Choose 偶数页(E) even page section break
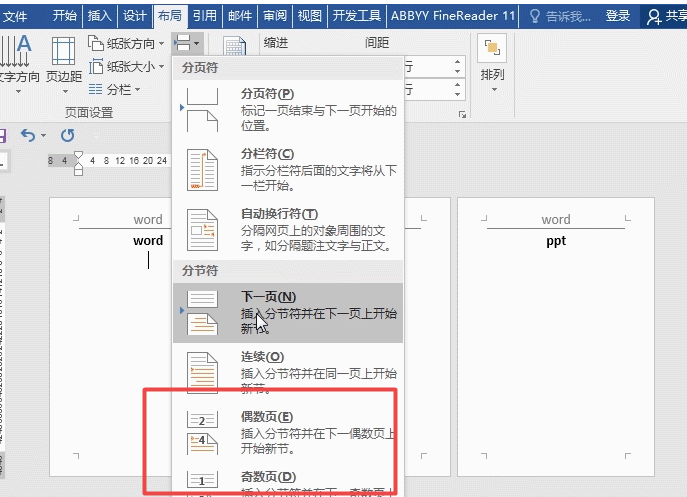The width and height of the screenshot is (687, 497). pos(288,433)
